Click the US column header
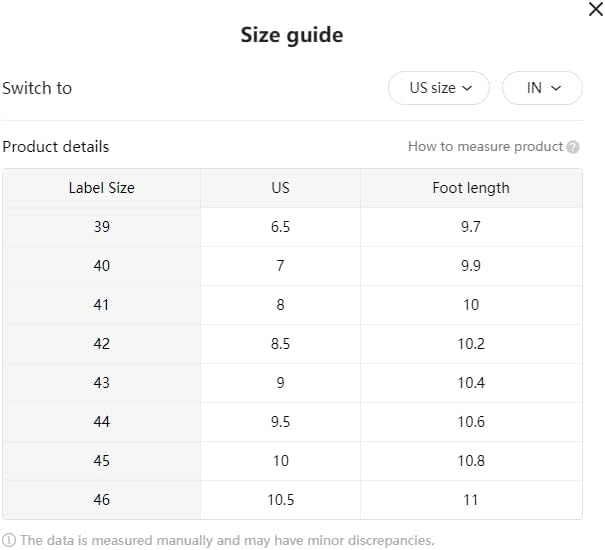This screenshot has width=605, height=550. (280, 188)
